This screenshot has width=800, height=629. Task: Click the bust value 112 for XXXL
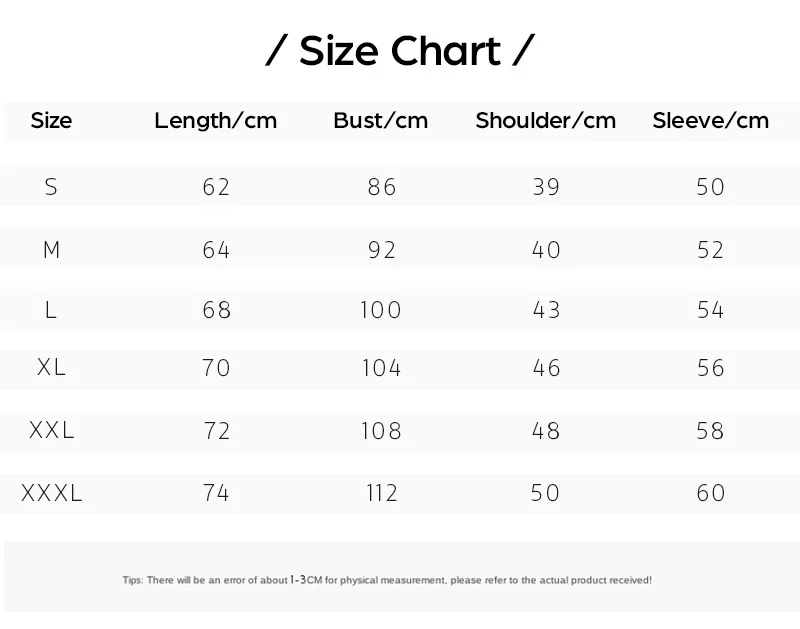pos(381,493)
